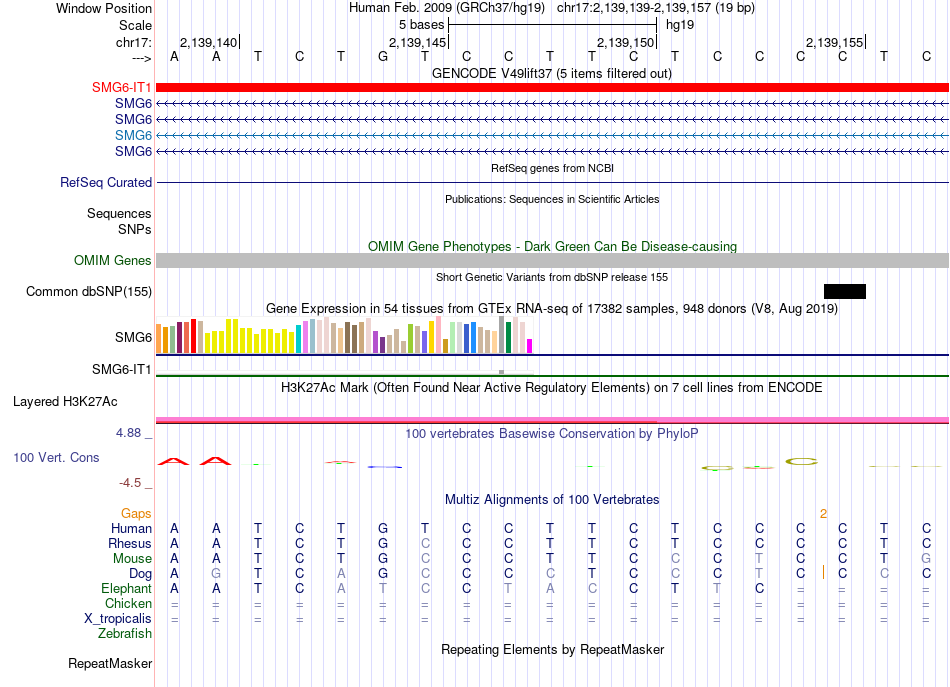Select the light-blue SMG6 transcript label
Viewport: 950px width, 687px height.
(x=133, y=135)
